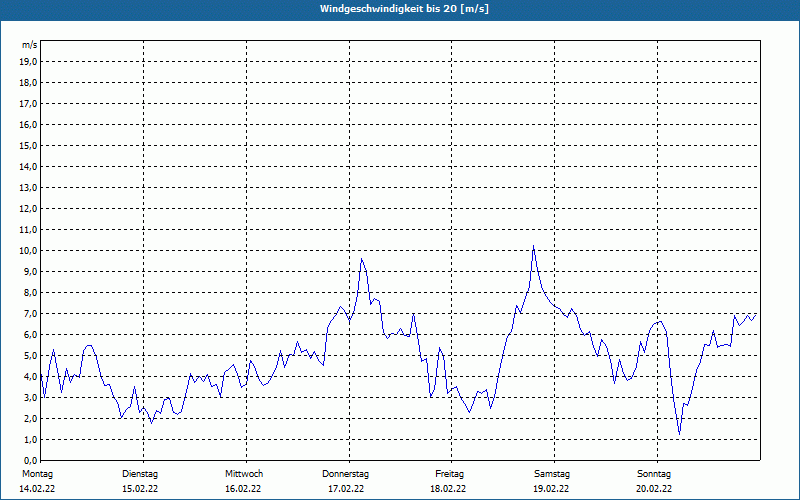Click the '16.02.22' date label
Screen dimensions: 800x500
click(x=243, y=489)
